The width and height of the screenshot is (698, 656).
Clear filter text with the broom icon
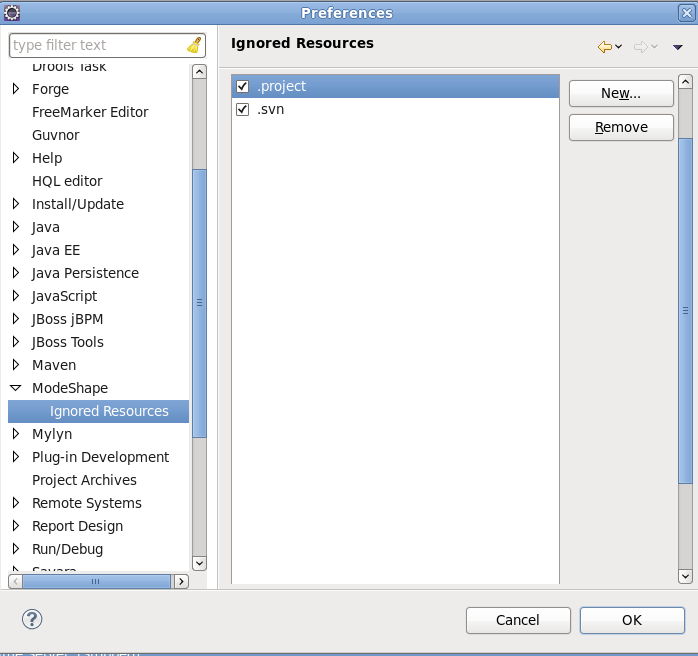(x=194, y=45)
